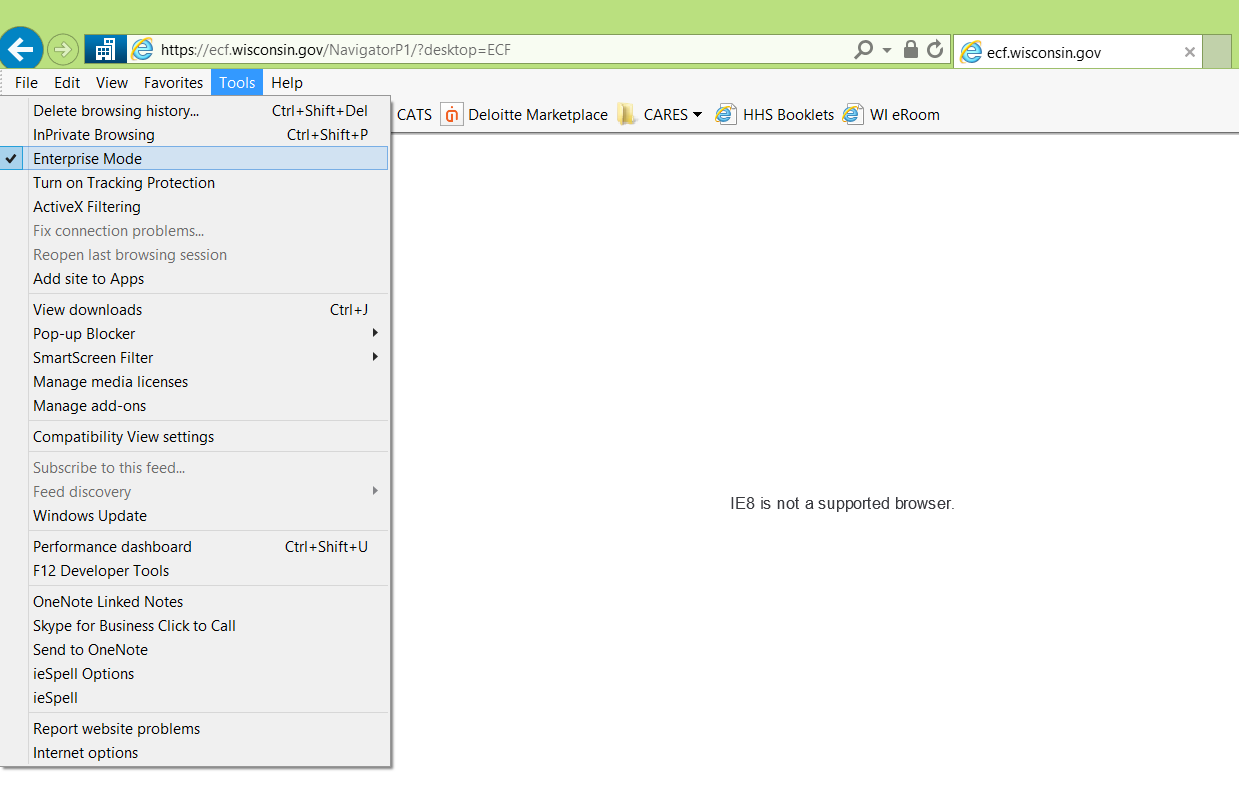Screen dimensions: 1239x790
Task: Turn on Tracking Protection
Action: click(124, 183)
